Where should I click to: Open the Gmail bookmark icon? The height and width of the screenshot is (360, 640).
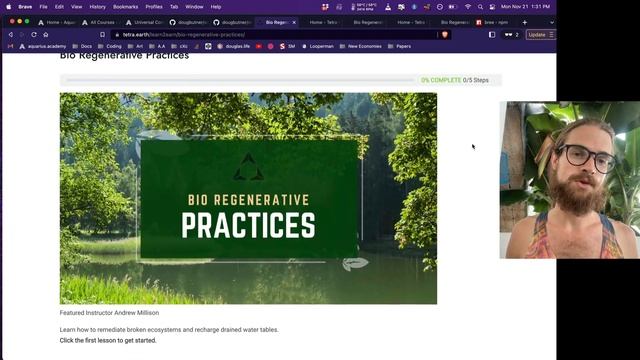[10, 46]
